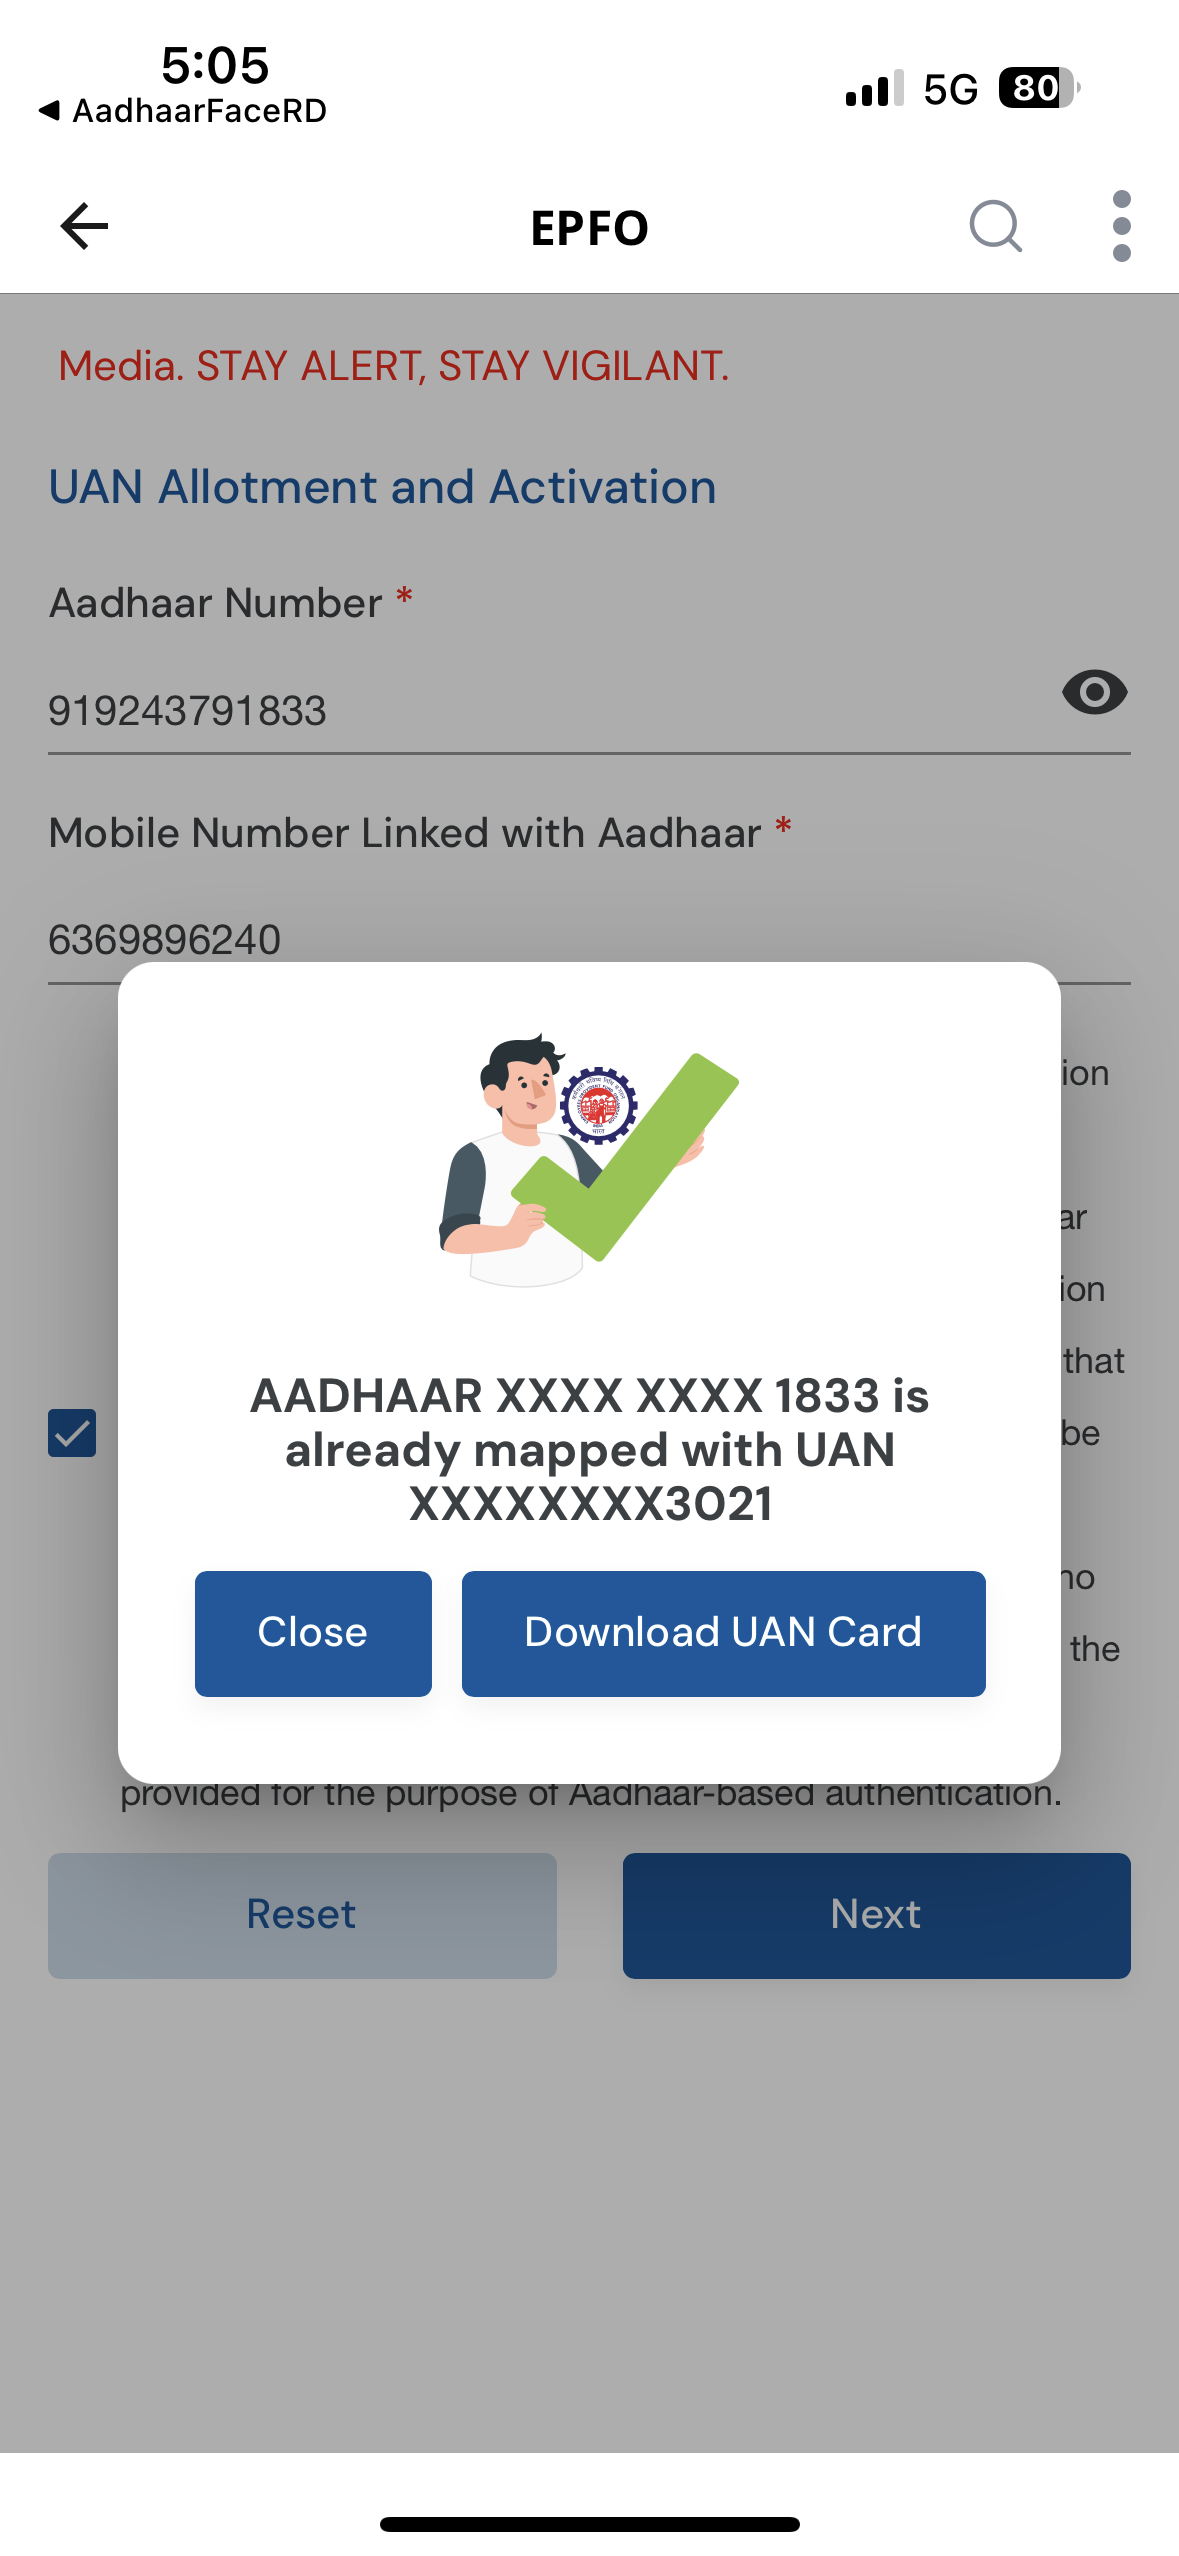
Task: Tap the EPFO emblem in illustration
Action: [x=598, y=1105]
